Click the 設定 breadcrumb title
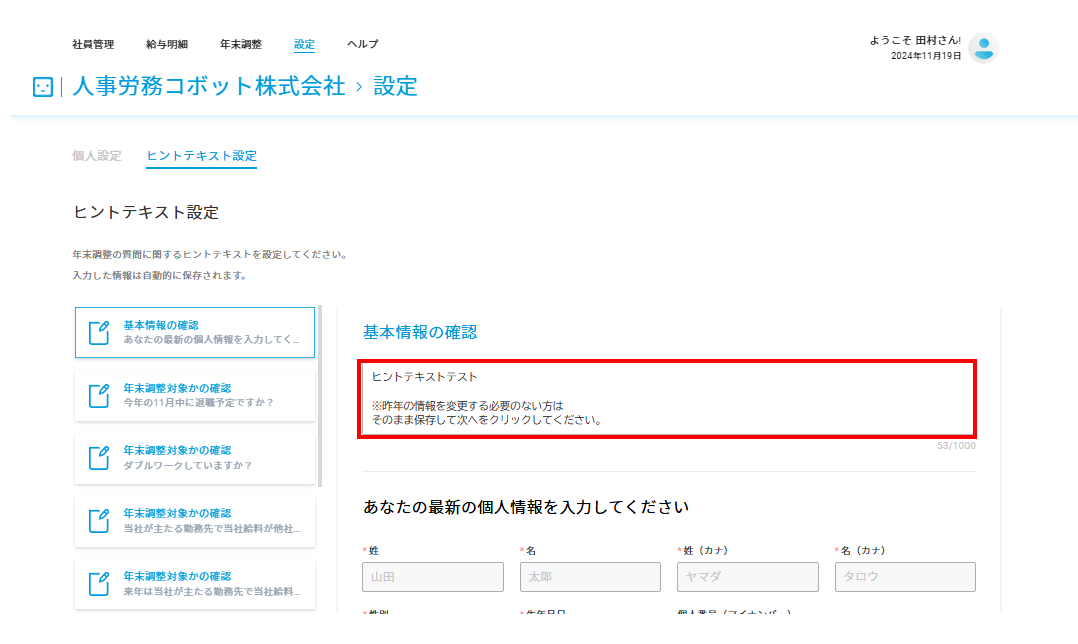Image resolution: width=1078 pixels, height=644 pixels. [x=395, y=86]
